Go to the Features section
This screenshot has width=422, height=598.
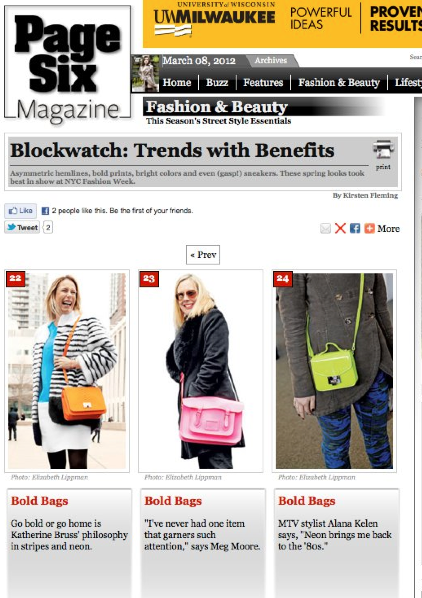tap(263, 82)
